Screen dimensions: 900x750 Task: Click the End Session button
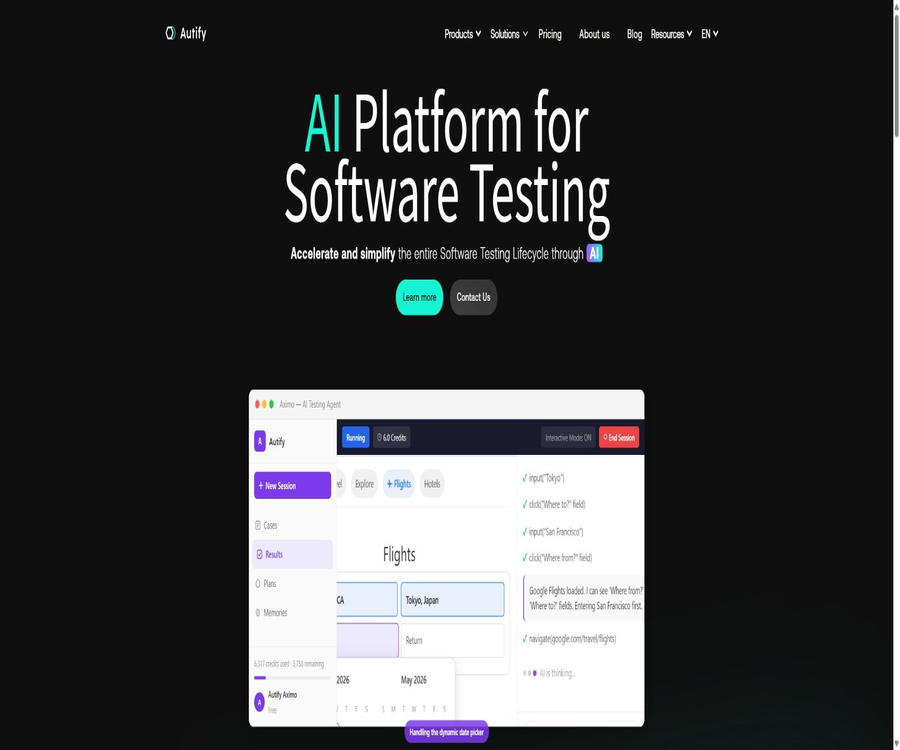(x=619, y=437)
